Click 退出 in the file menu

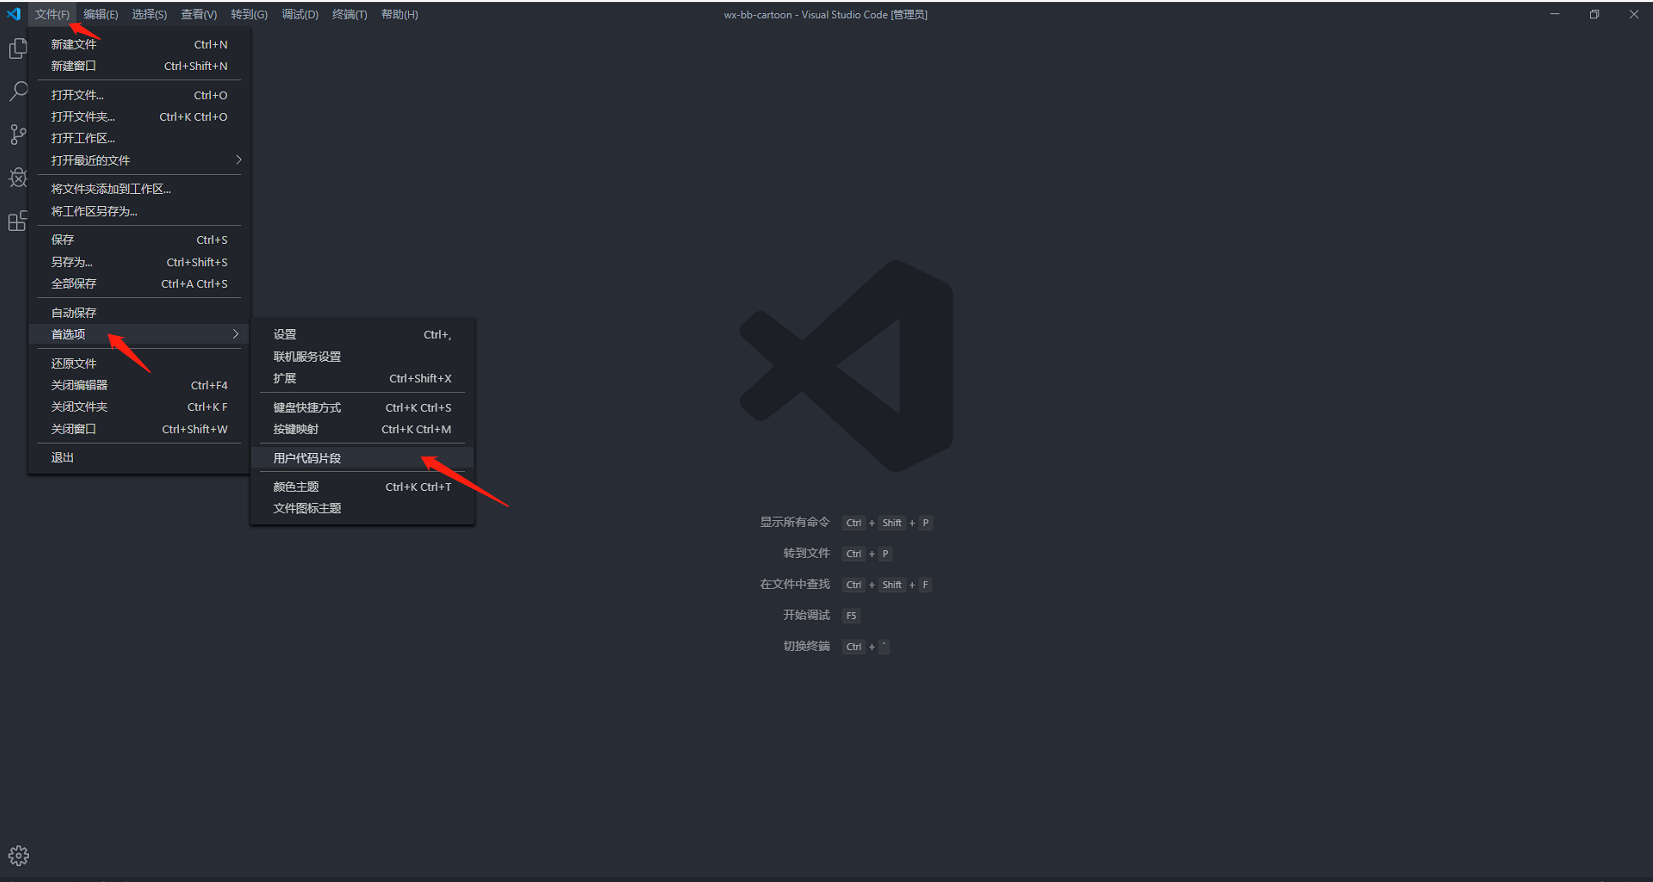[139, 458]
